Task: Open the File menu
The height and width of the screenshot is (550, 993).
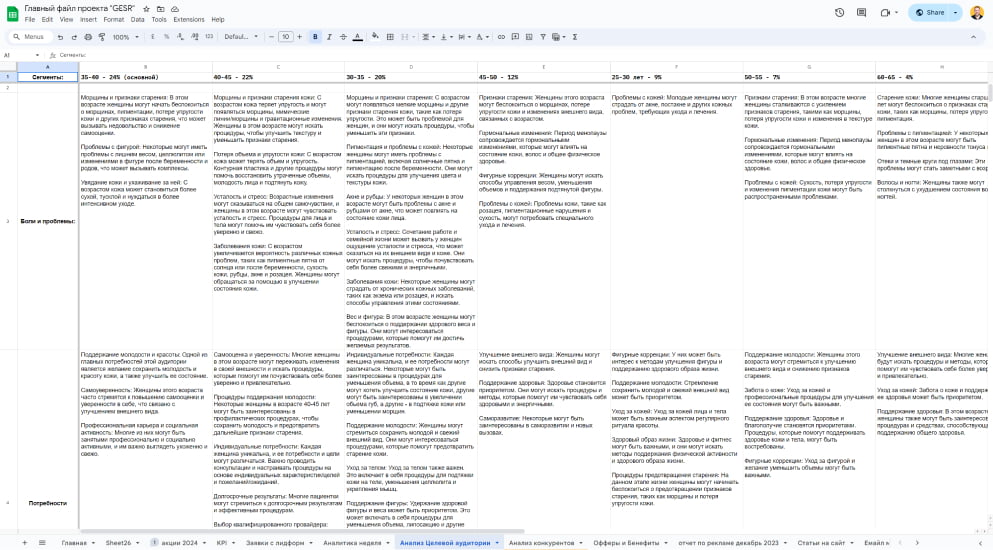Action: tap(30, 20)
